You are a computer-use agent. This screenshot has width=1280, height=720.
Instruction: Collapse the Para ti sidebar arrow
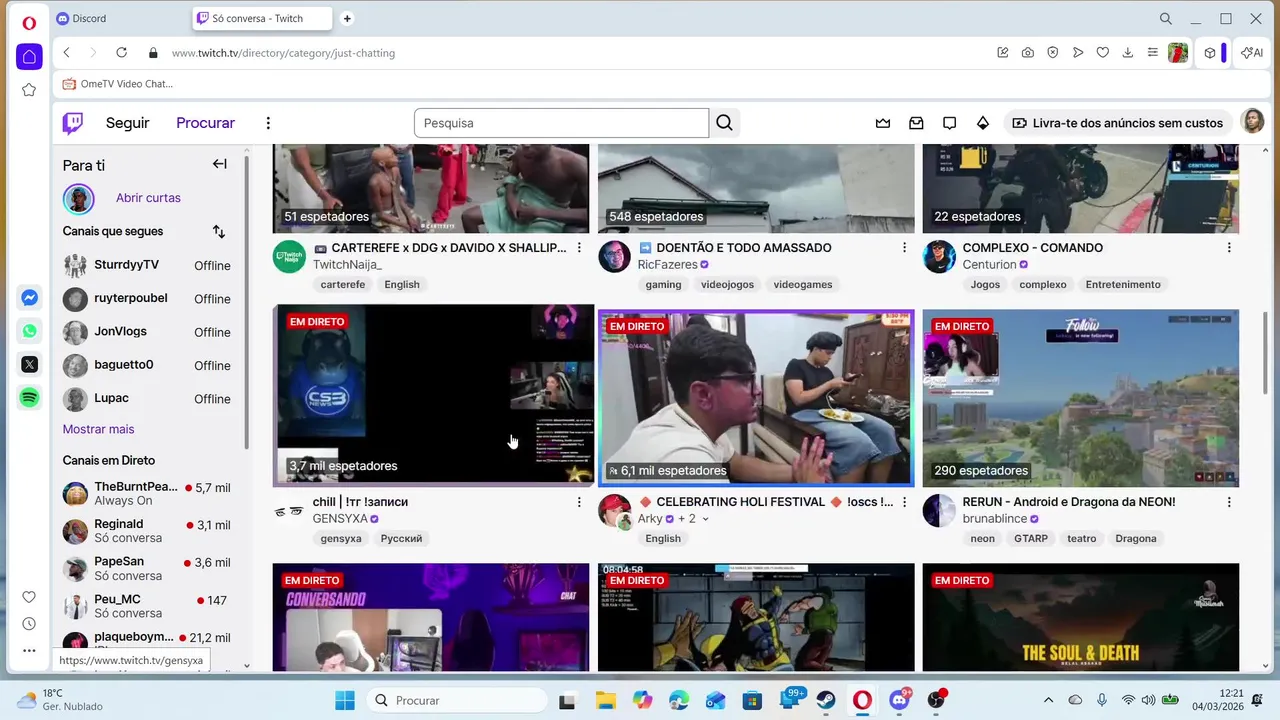pos(220,164)
